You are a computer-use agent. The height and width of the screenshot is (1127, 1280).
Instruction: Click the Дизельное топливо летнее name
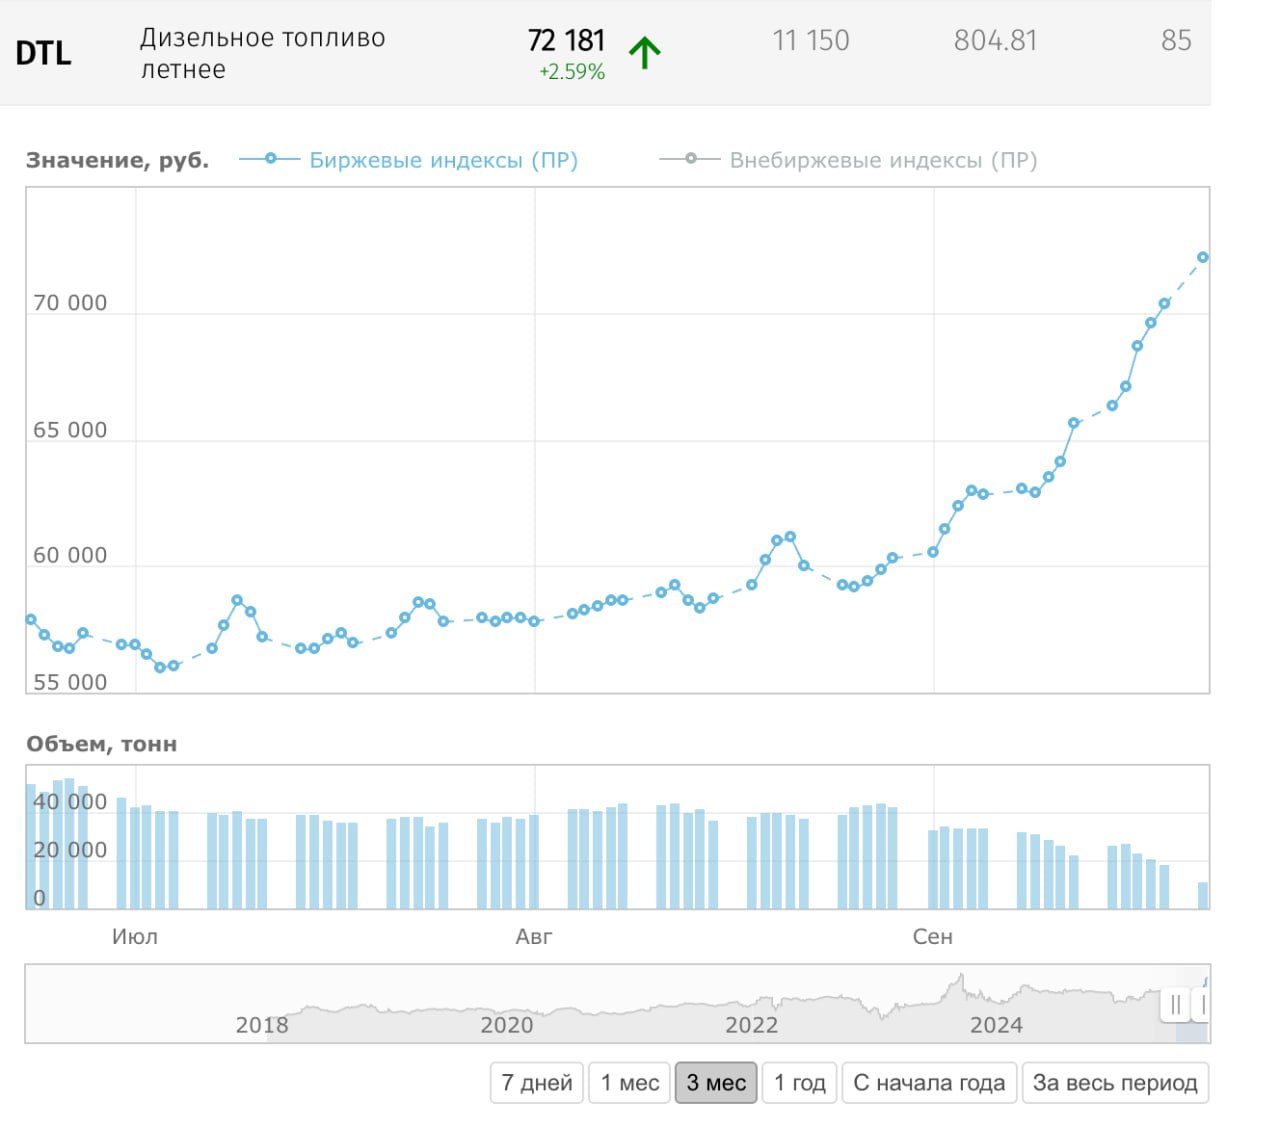click(262, 54)
